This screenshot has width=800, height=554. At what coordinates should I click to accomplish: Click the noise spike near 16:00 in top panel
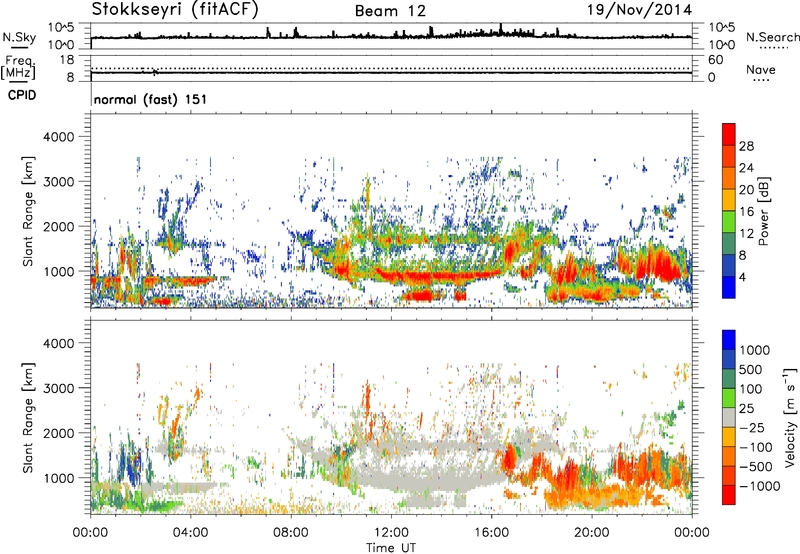(501, 29)
